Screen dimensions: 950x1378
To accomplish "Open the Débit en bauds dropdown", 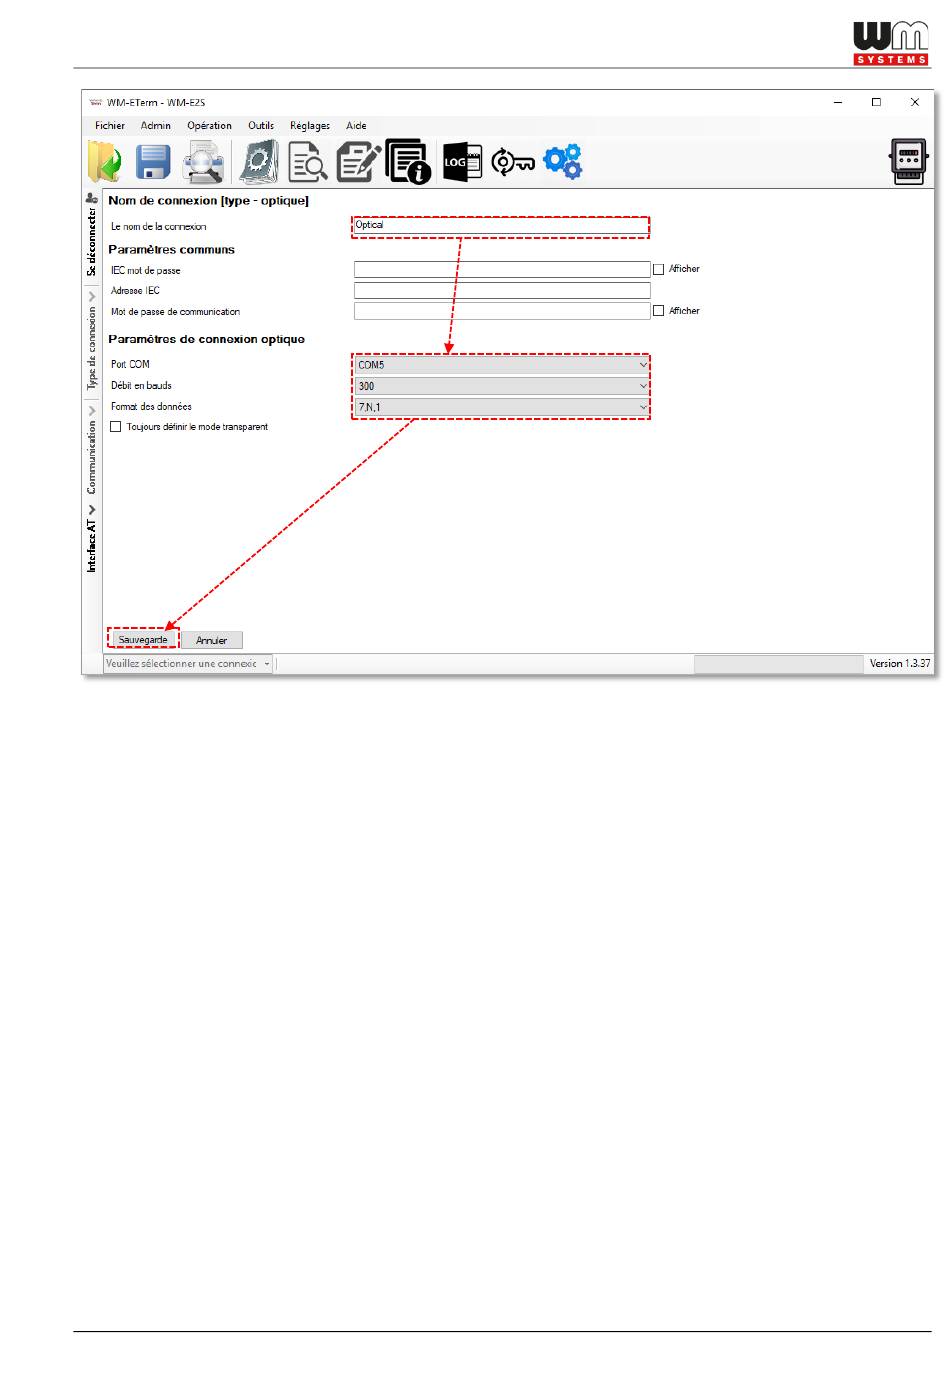I will pyautogui.click(x=502, y=386).
